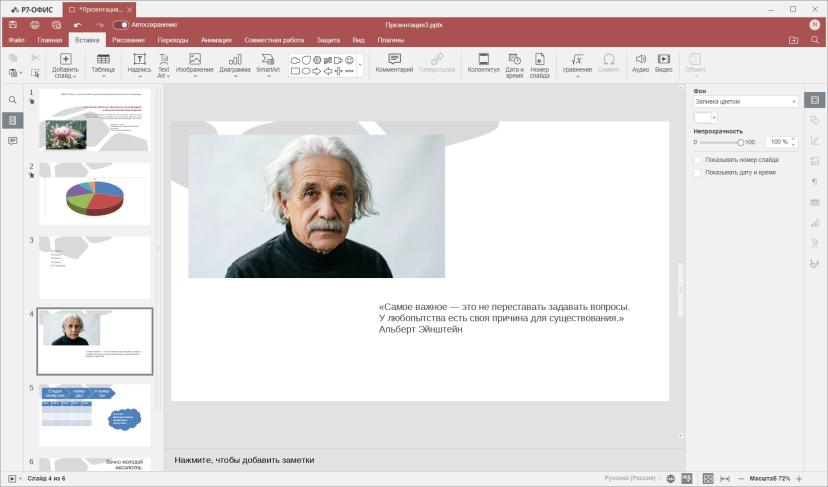Click the globe language icon in status bar
The width and height of the screenshot is (828, 487).
[671, 479]
